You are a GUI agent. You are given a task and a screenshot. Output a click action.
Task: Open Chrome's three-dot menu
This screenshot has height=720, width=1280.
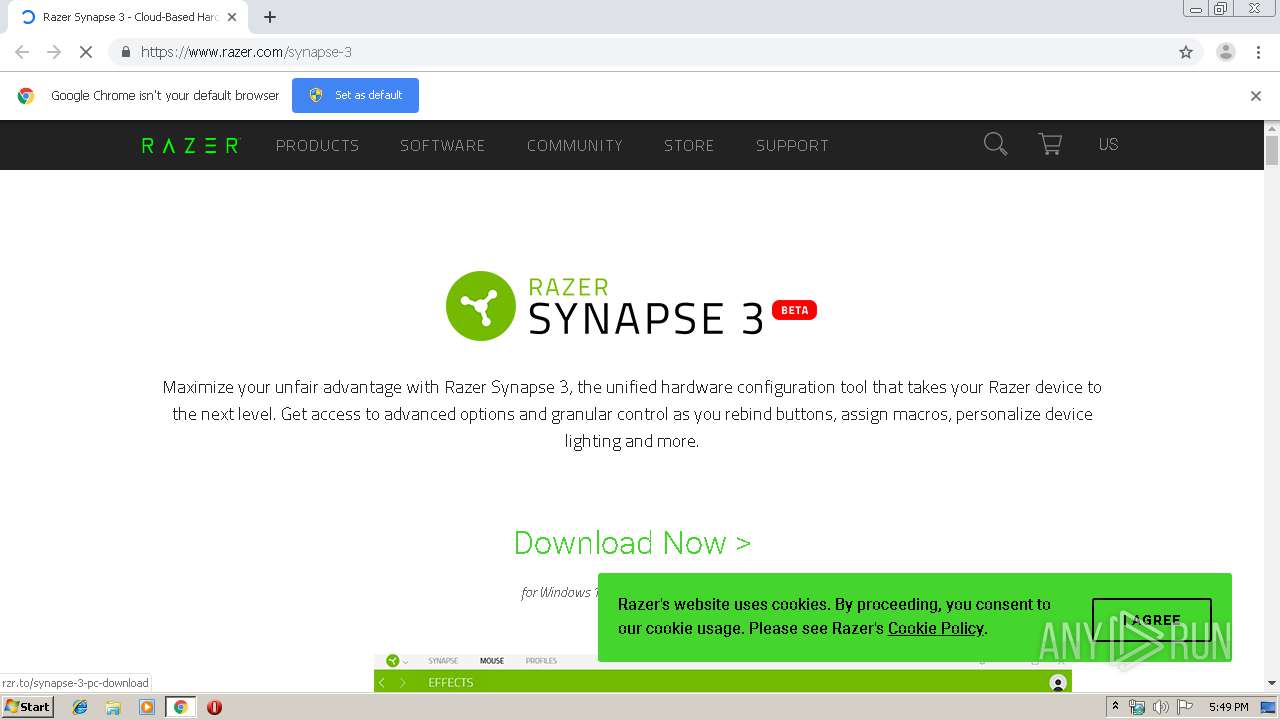coord(1259,52)
